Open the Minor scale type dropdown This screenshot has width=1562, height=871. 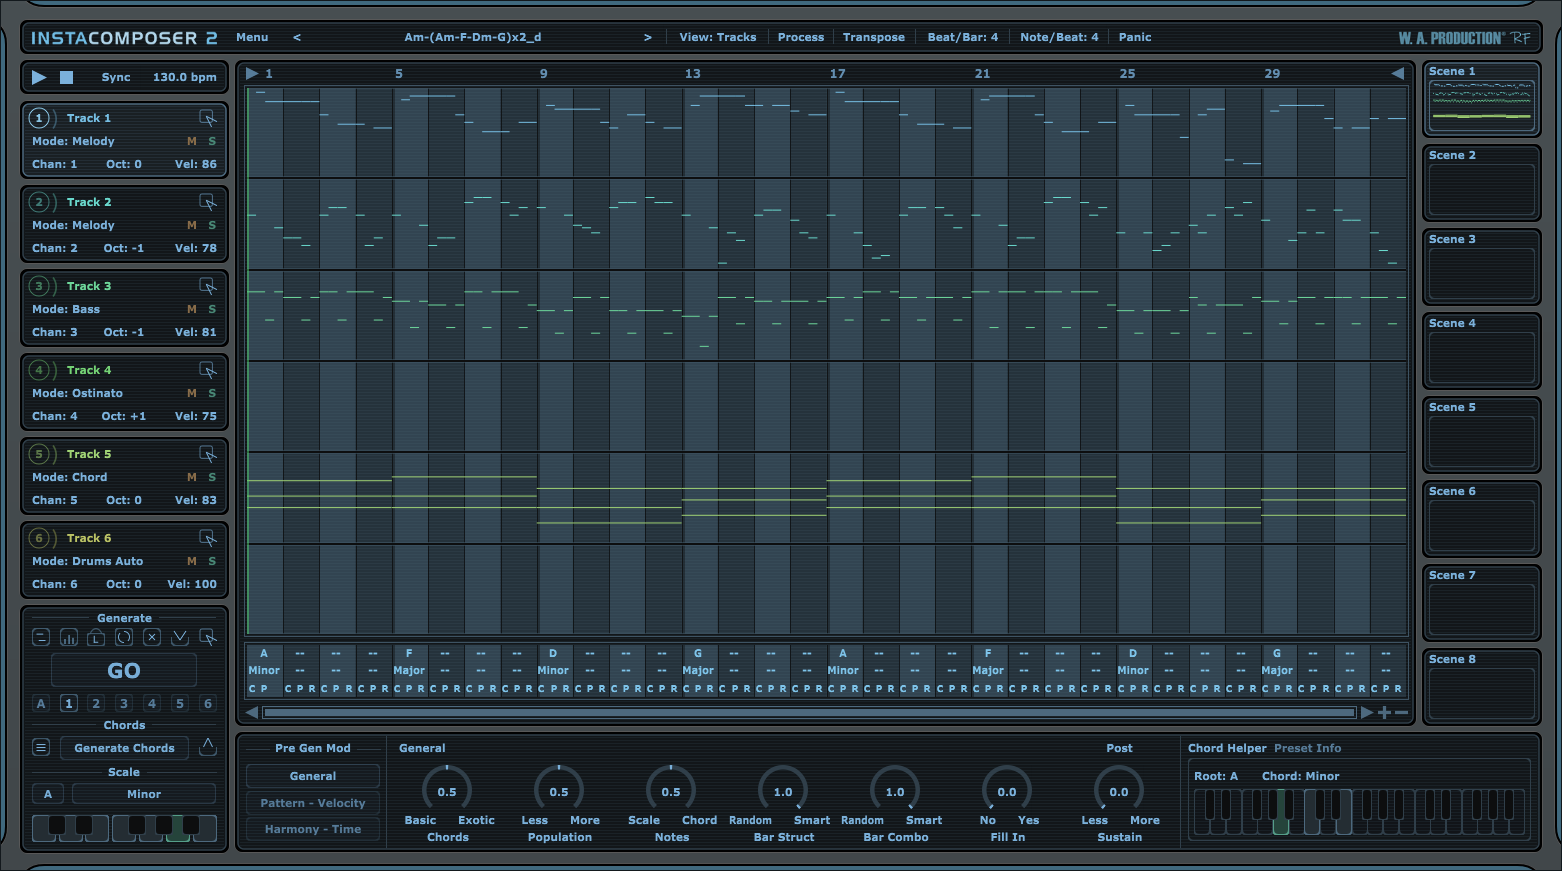coord(144,794)
